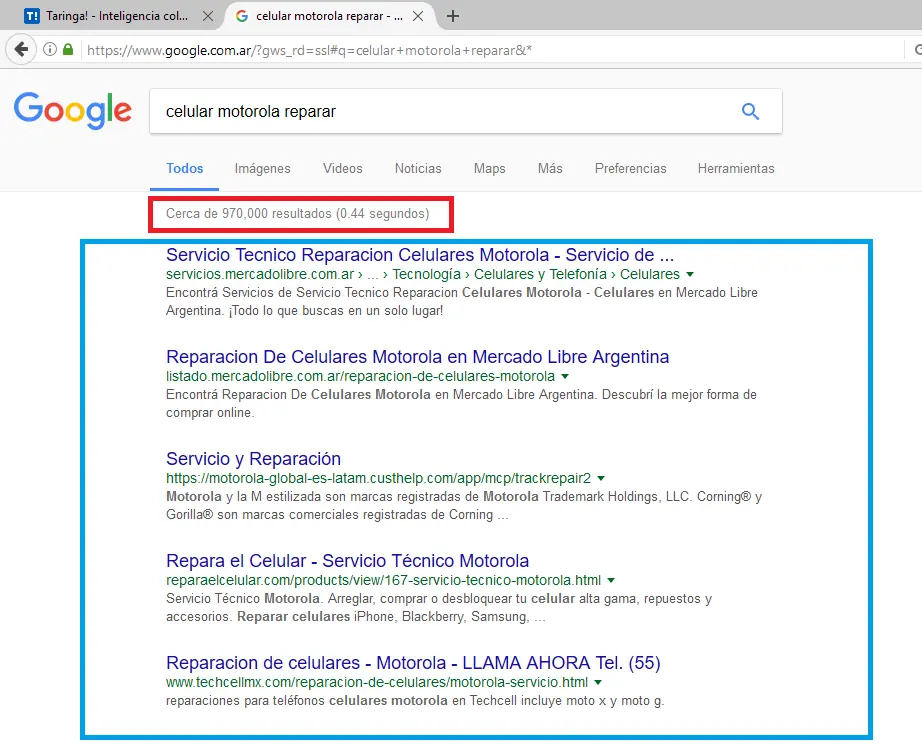Select the Todos search tab
Screen dimensions: 922x750
coord(185,169)
